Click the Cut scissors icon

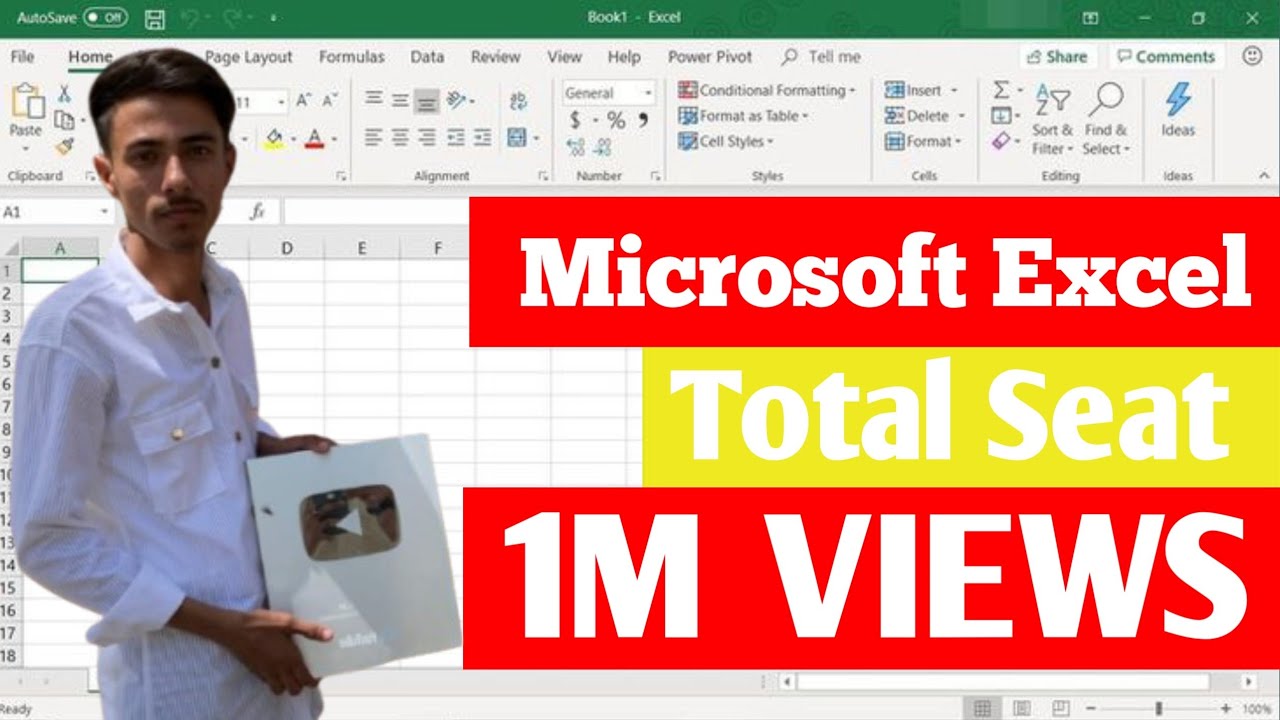tap(64, 94)
